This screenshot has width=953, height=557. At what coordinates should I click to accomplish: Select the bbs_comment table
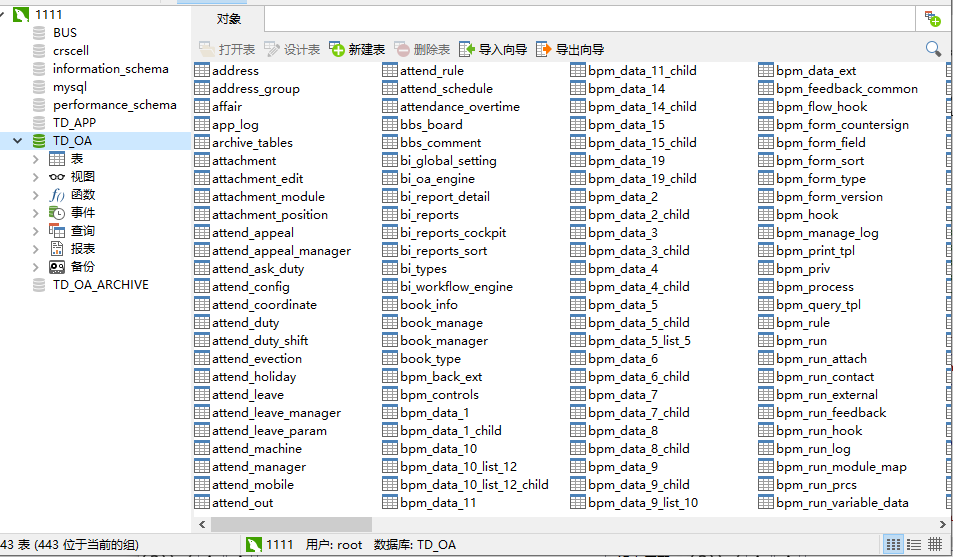pos(440,142)
